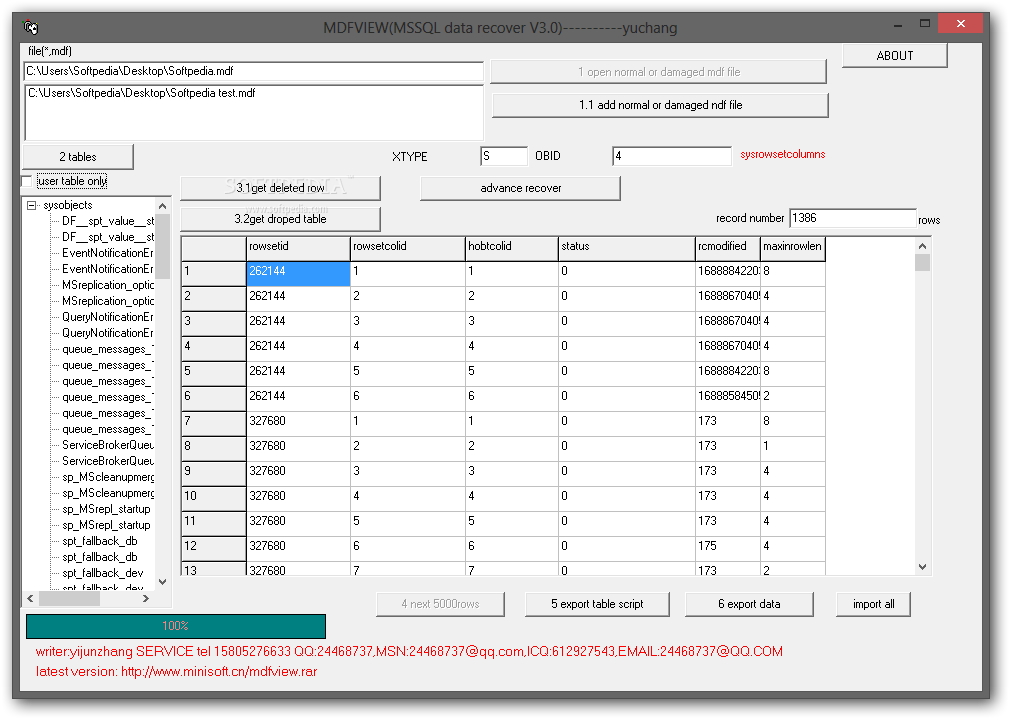
Task: Click '5 export table script' button
Action: [x=597, y=604]
